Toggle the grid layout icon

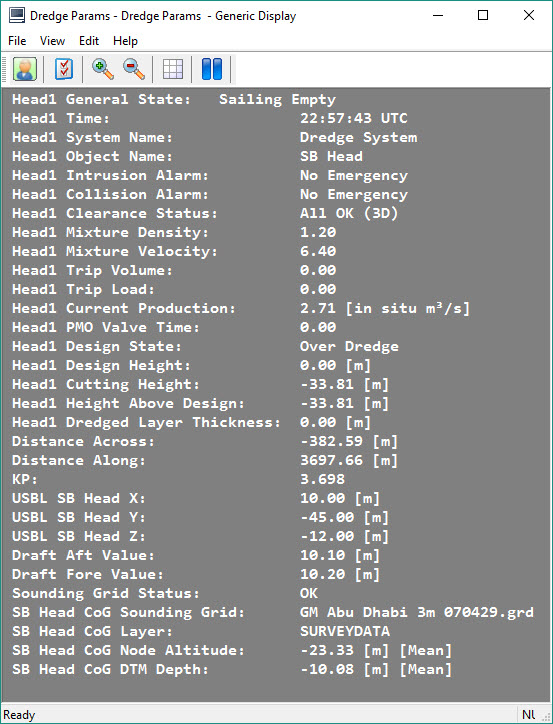tap(173, 69)
